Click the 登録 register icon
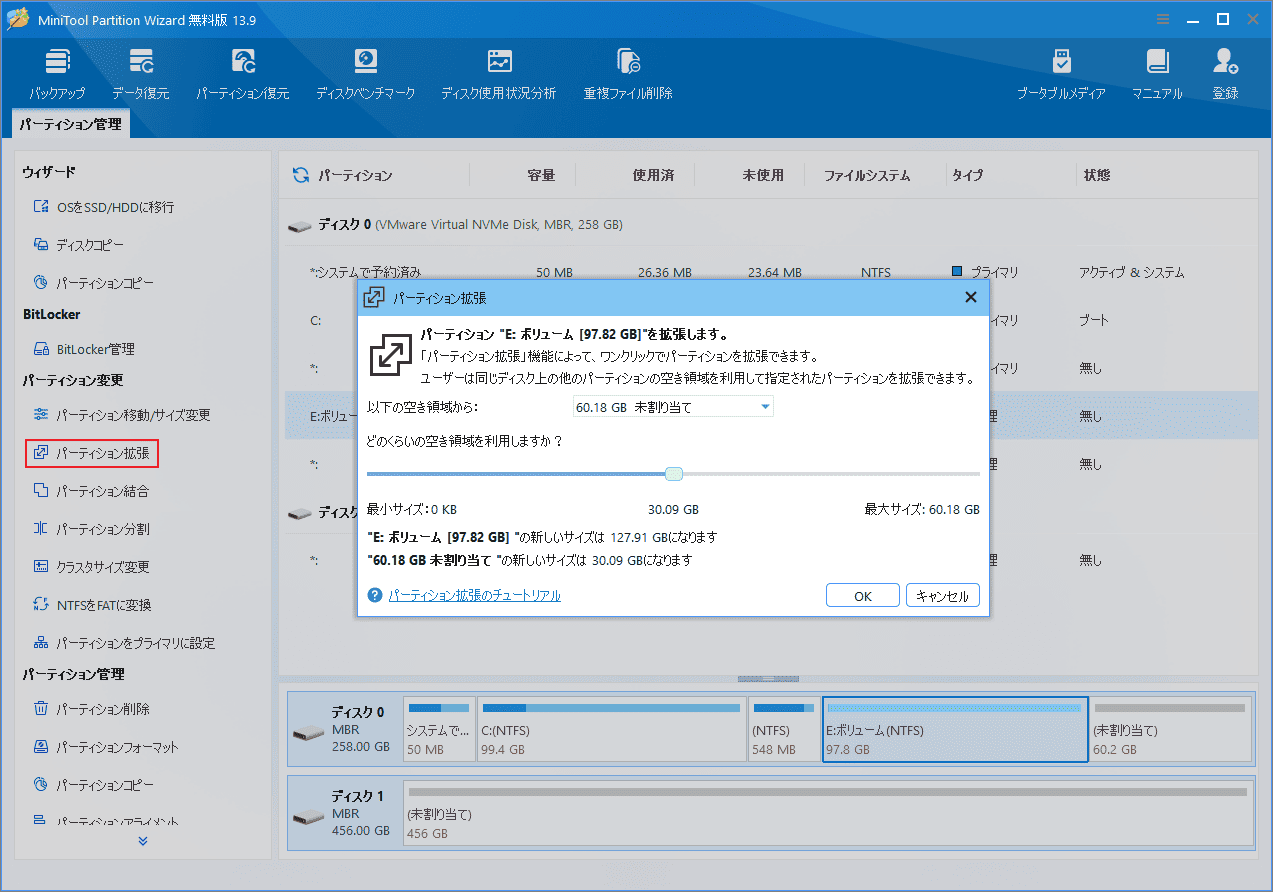This screenshot has width=1273, height=892. coord(1226,74)
